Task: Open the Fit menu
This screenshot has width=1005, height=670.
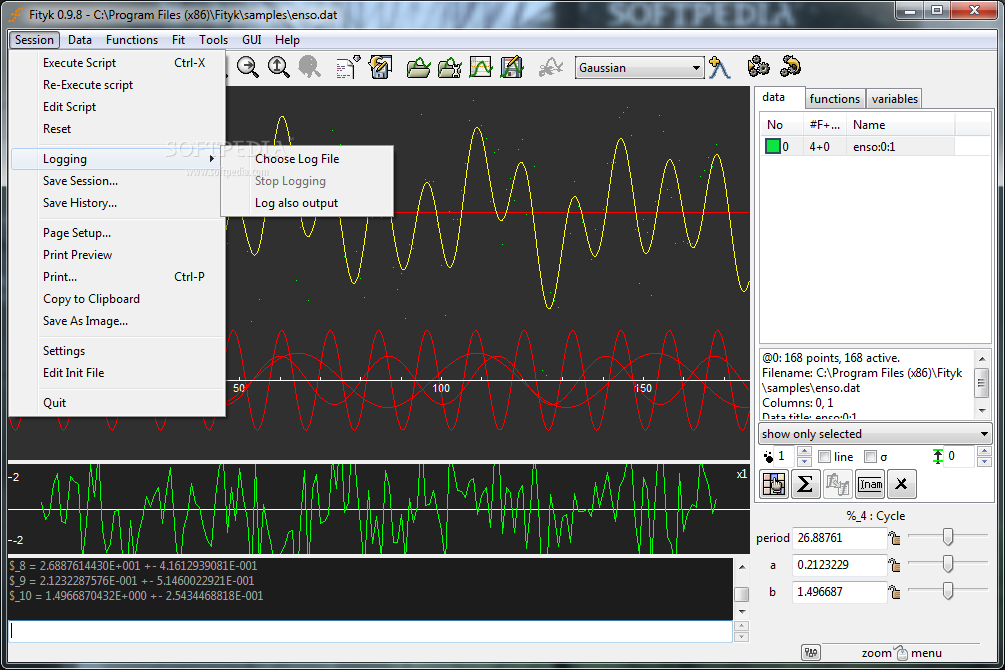Action: (x=178, y=40)
